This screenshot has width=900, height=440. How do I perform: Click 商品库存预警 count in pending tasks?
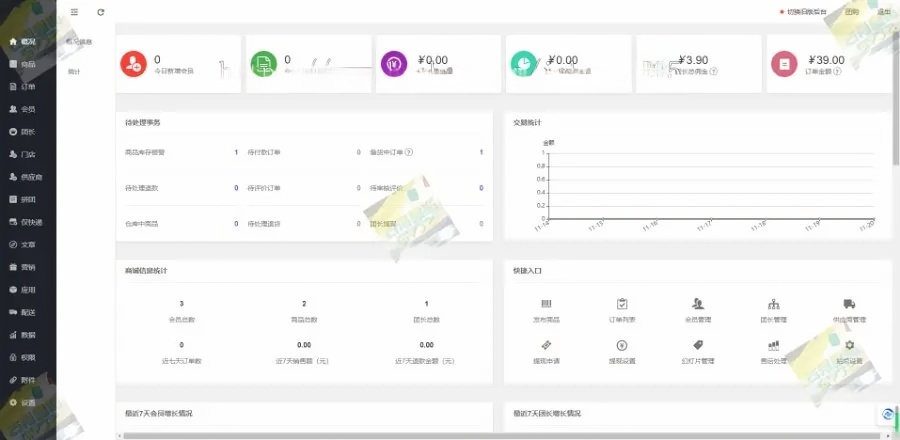point(236,152)
